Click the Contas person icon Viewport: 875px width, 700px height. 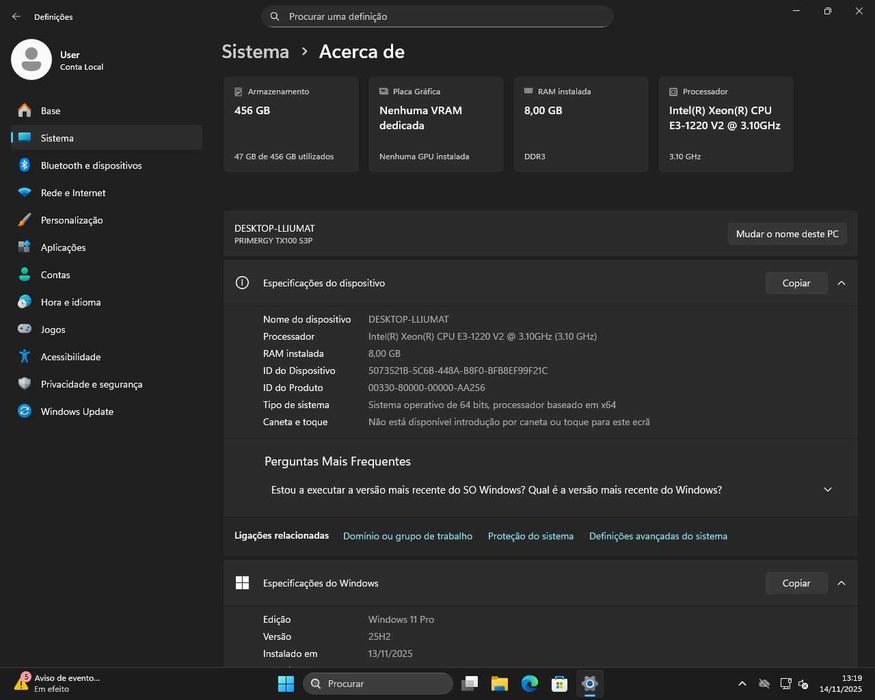tap(25, 275)
